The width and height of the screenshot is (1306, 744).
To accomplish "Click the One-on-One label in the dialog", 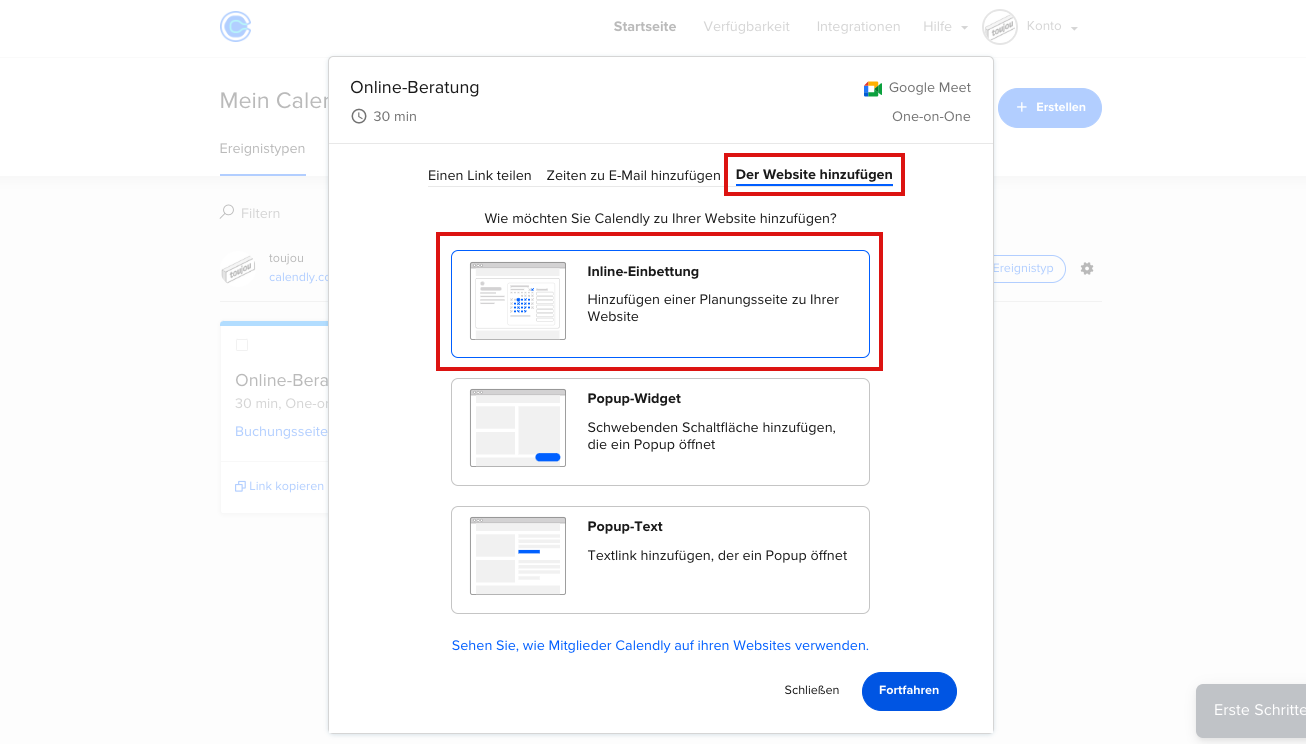I will coord(931,116).
